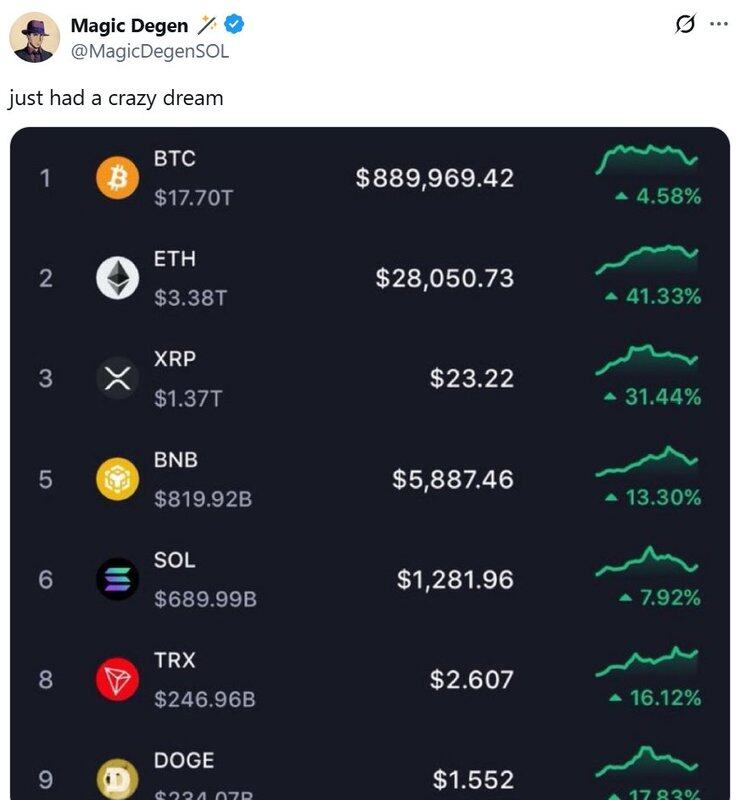
Task: Click the XRP coin icon
Action: point(117,378)
